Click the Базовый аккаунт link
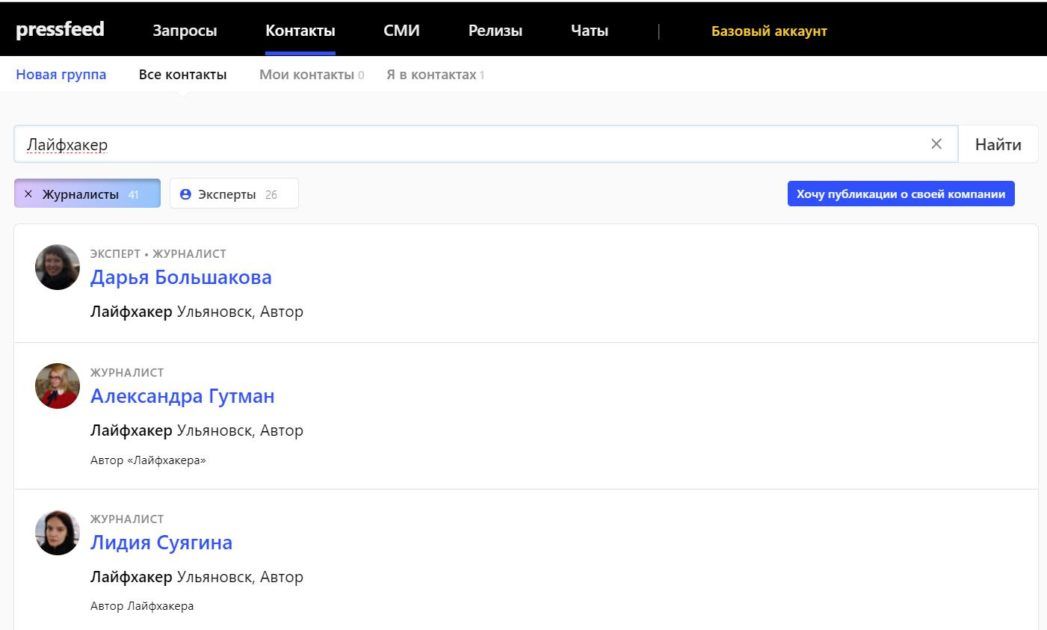 coord(769,31)
